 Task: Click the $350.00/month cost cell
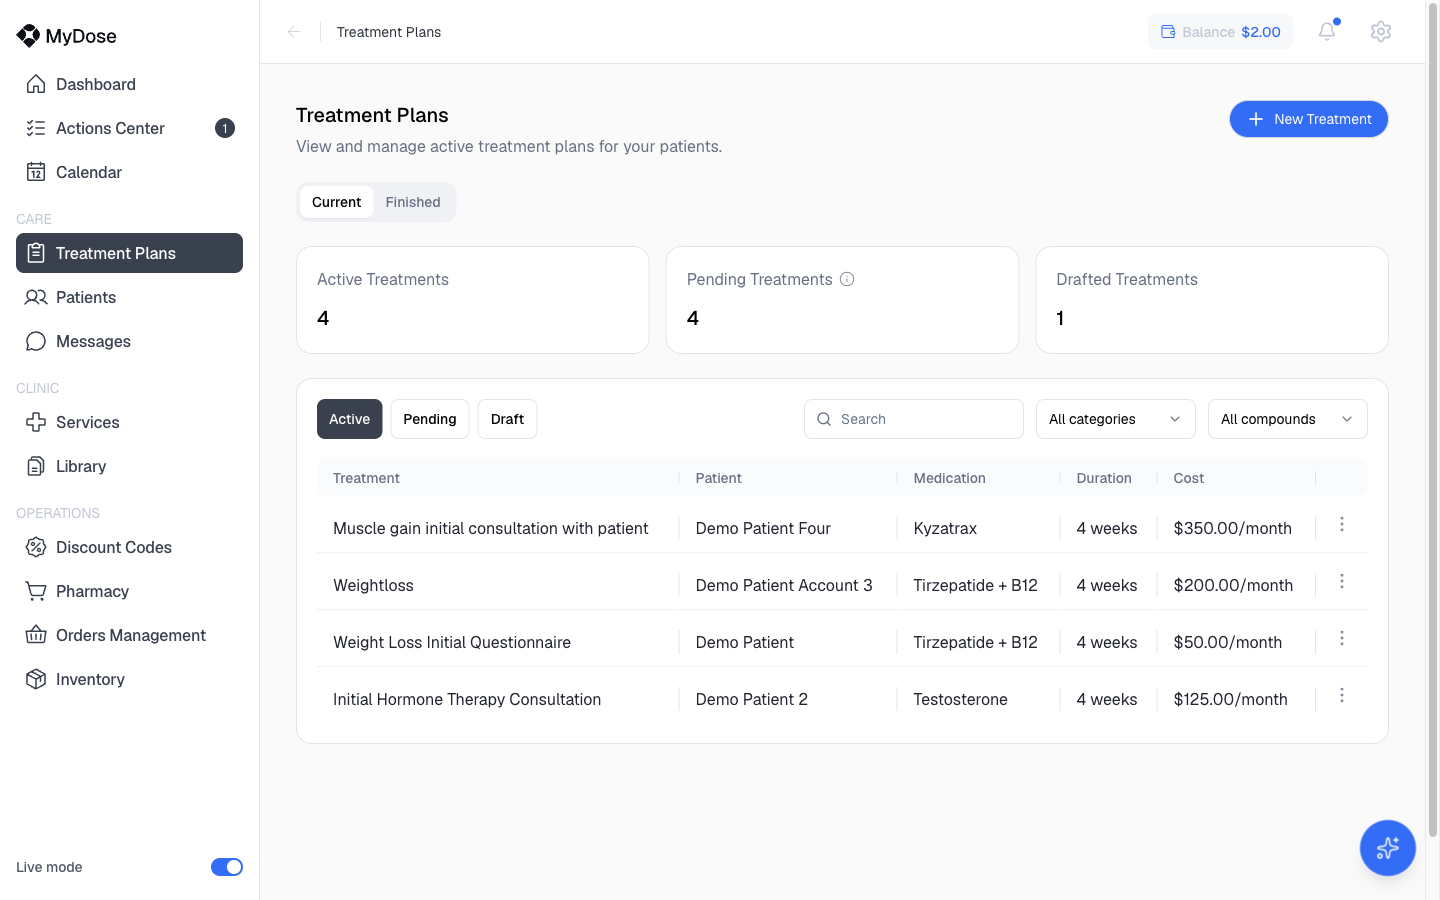[x=1232, y=528]
